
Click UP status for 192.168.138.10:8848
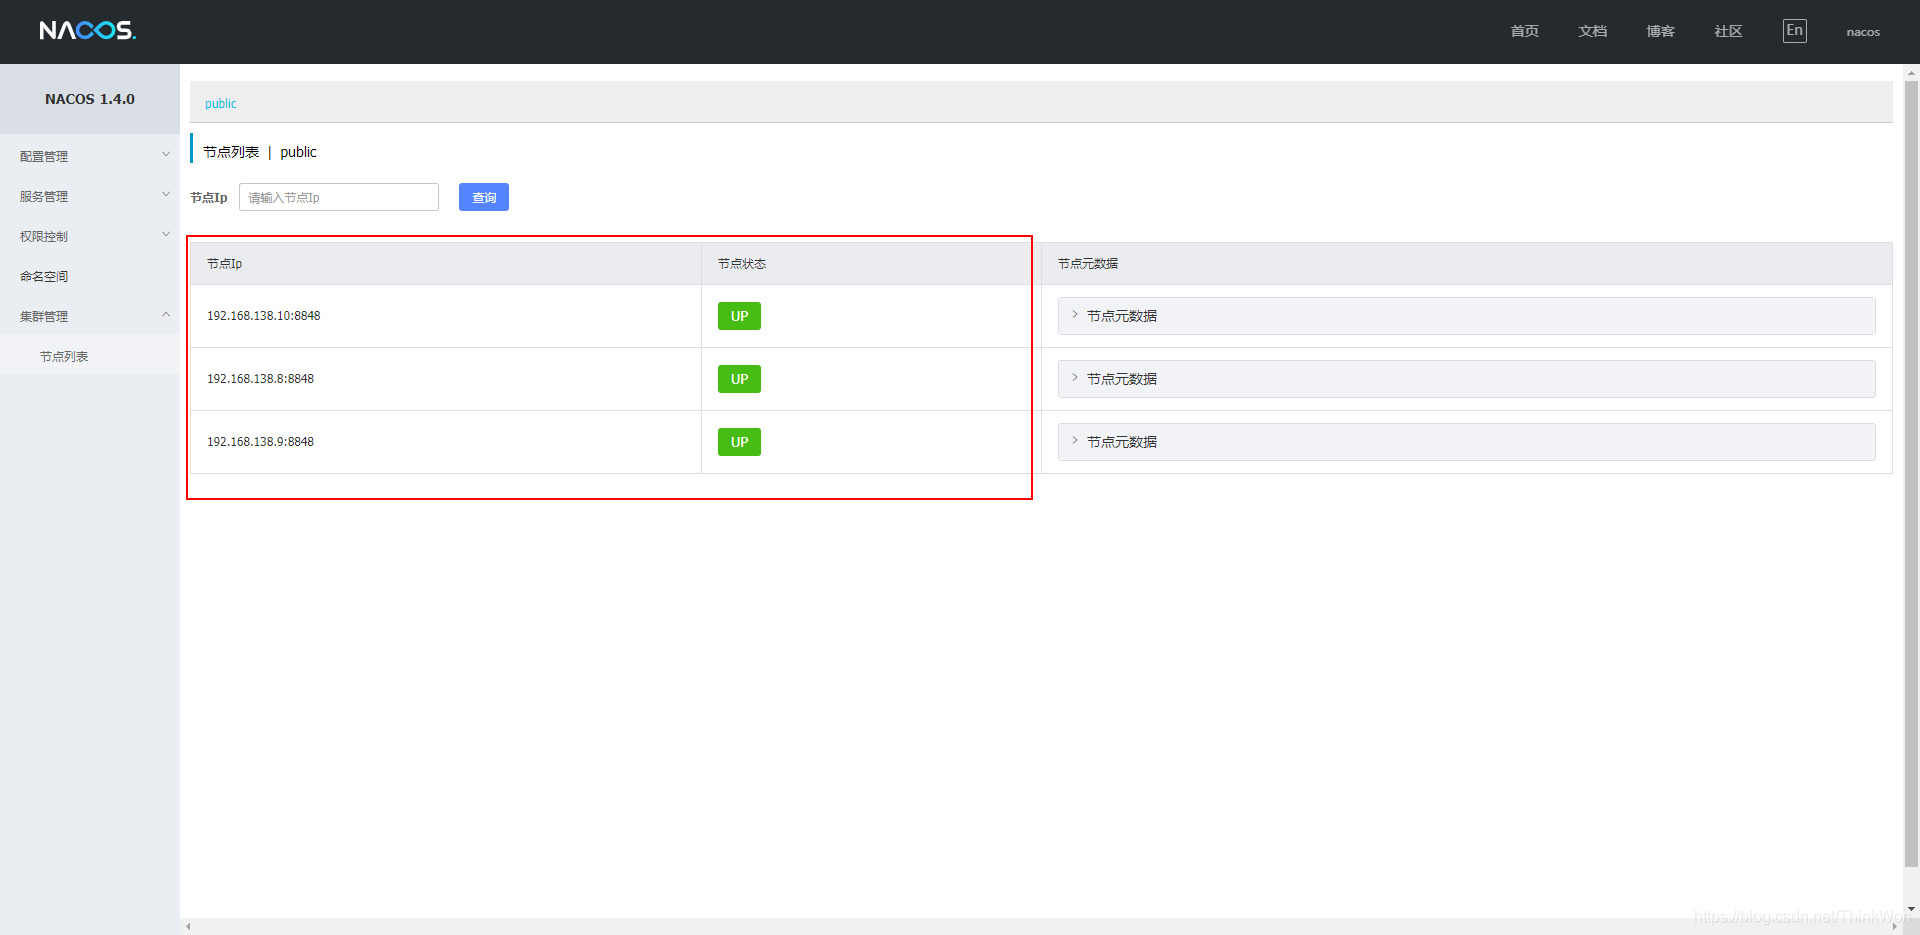[x=739, y=316]
